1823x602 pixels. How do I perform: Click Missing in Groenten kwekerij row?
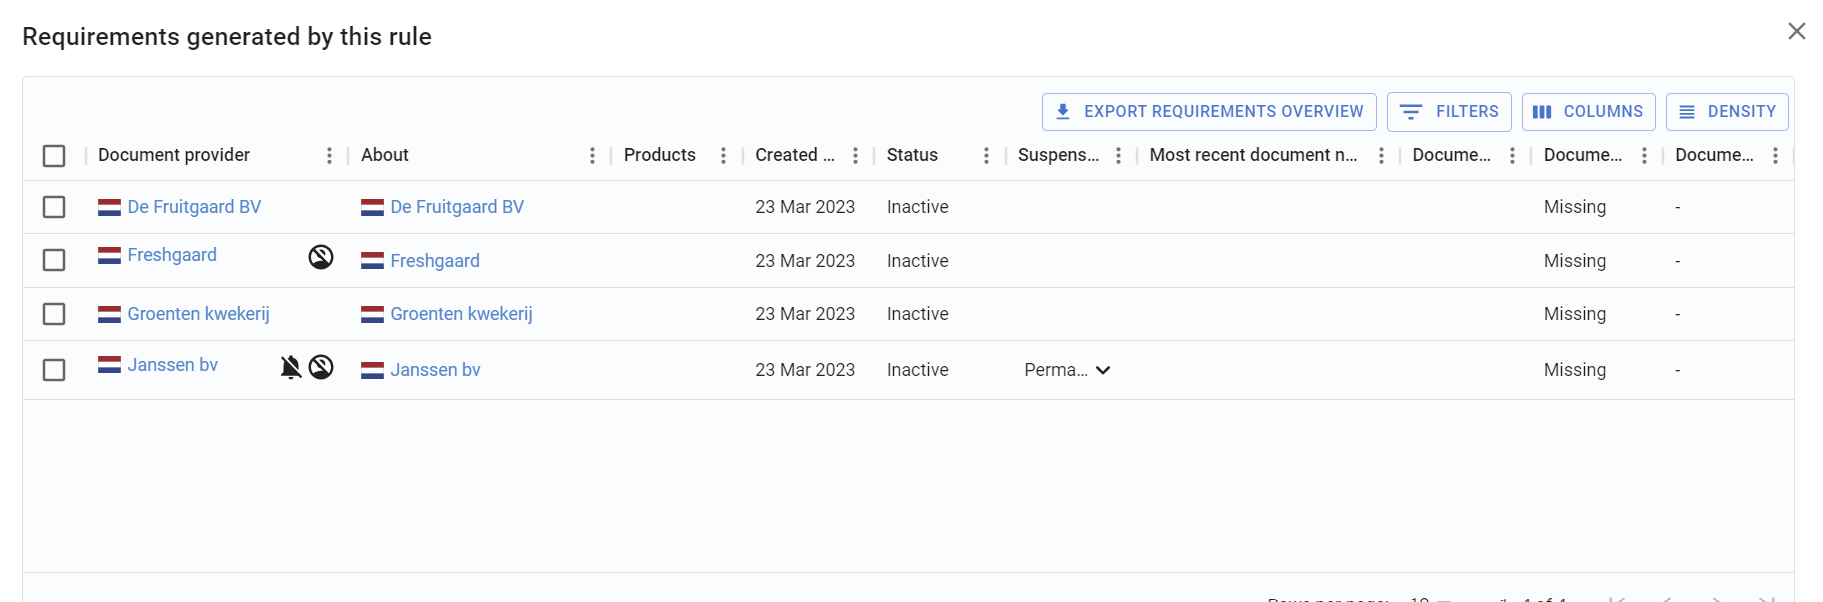tap(1575, 314)
